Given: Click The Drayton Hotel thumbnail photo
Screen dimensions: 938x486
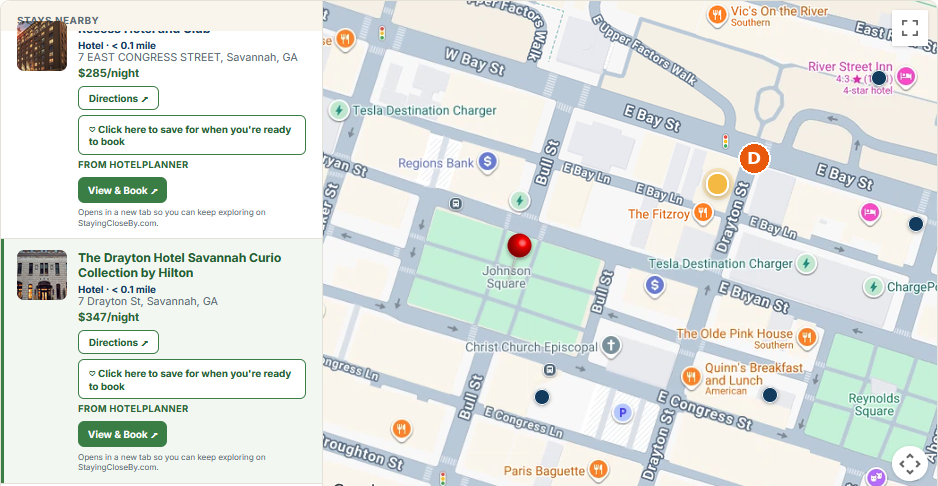Looking at the screenshot, I should tap(42, 275).
